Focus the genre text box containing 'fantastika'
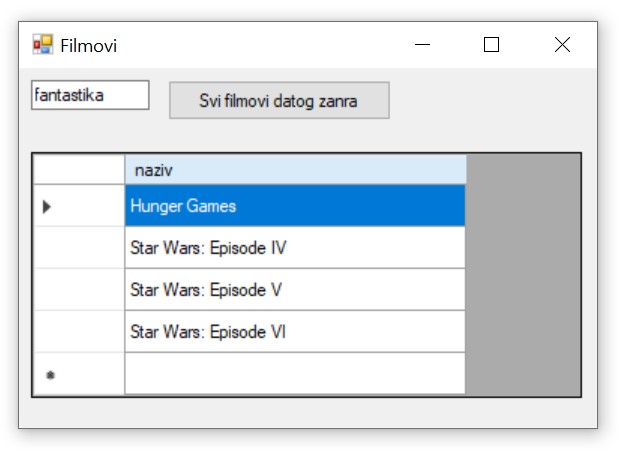Image resolution: width=626 pixels, height=455 pixels. click(90, 96)
